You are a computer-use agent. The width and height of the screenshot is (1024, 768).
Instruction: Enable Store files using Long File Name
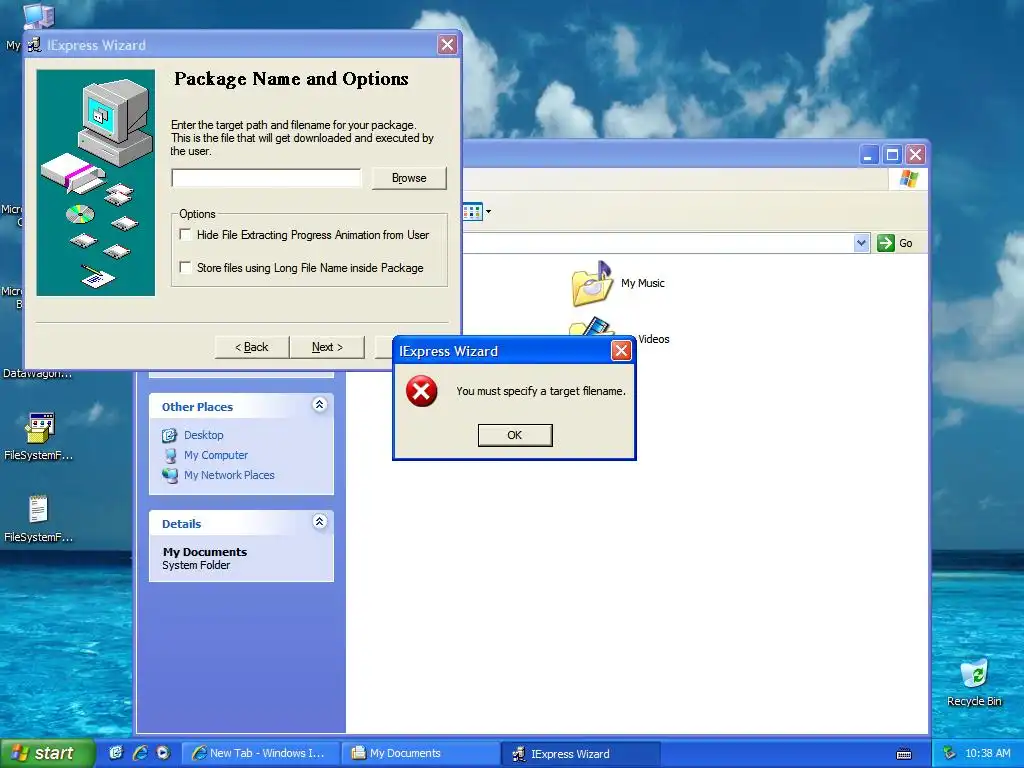(x=185, y=268)
